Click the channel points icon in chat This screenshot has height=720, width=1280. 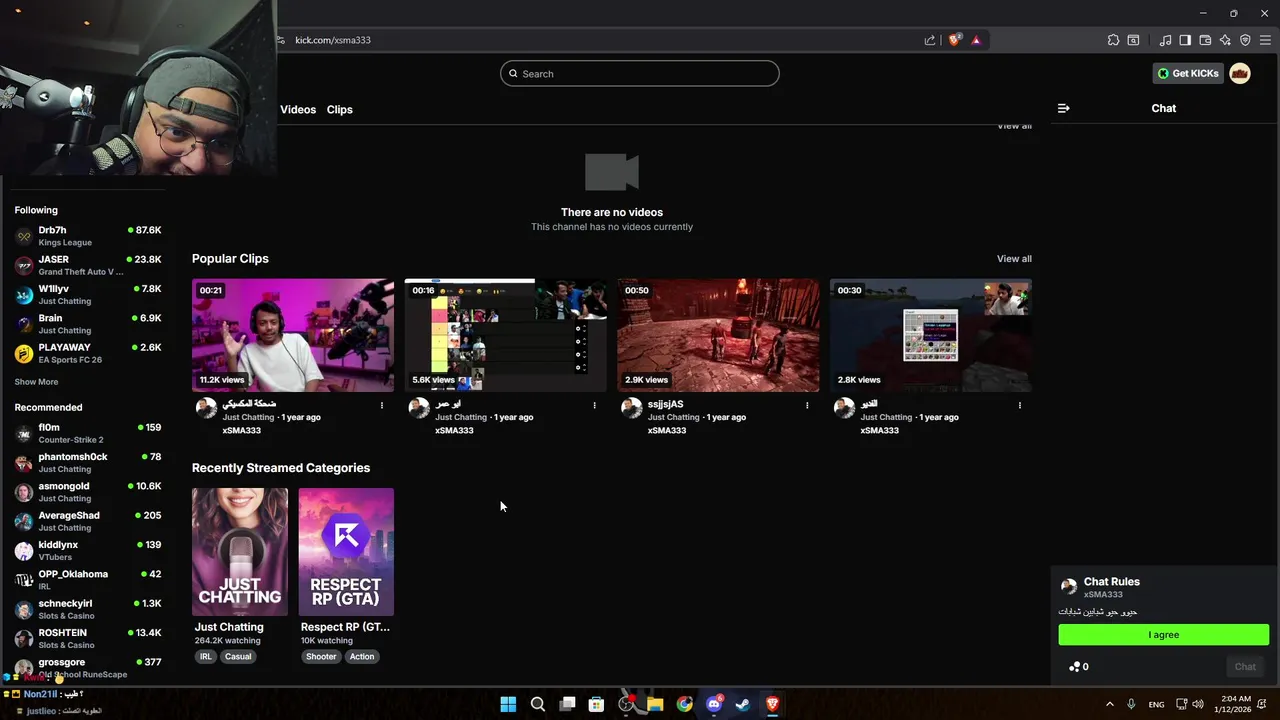1075,667
